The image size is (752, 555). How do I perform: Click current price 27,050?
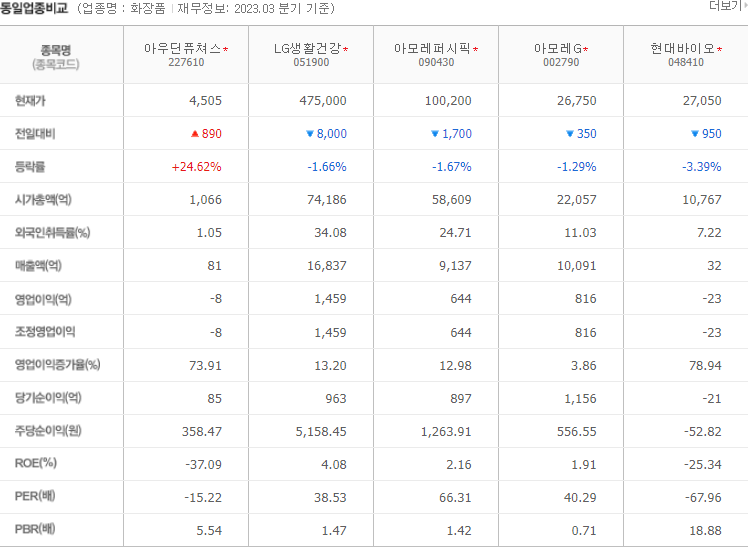(702, 101)
